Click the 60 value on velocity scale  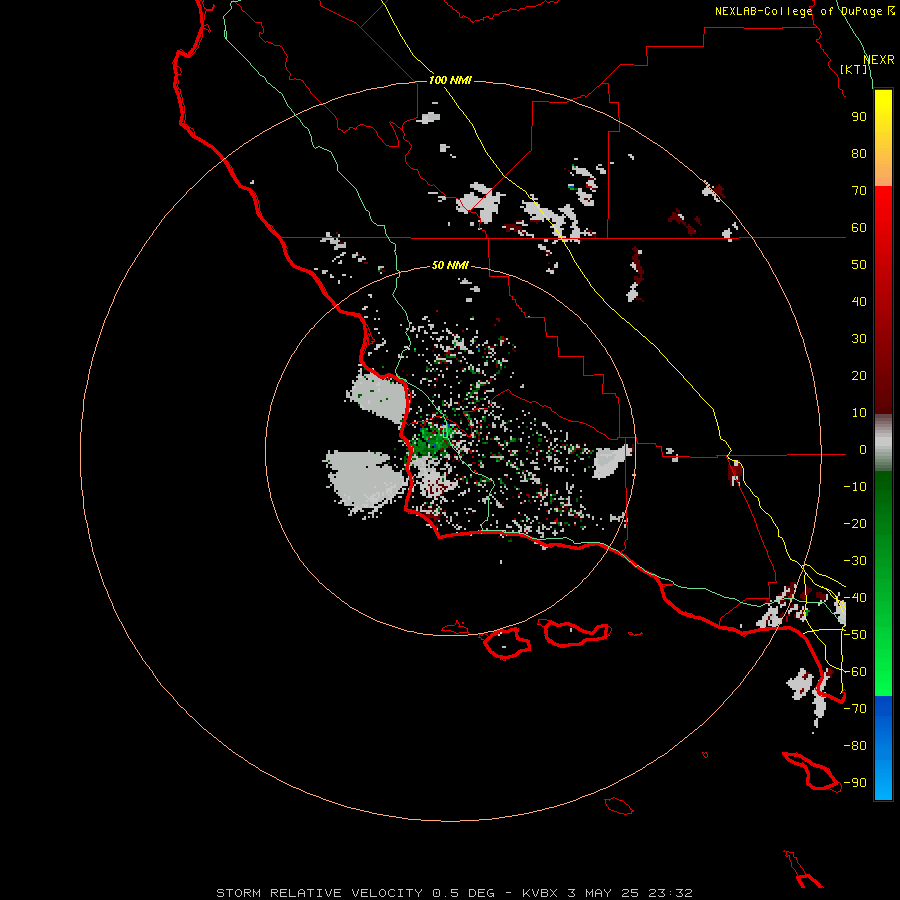[x=859, y=227]
